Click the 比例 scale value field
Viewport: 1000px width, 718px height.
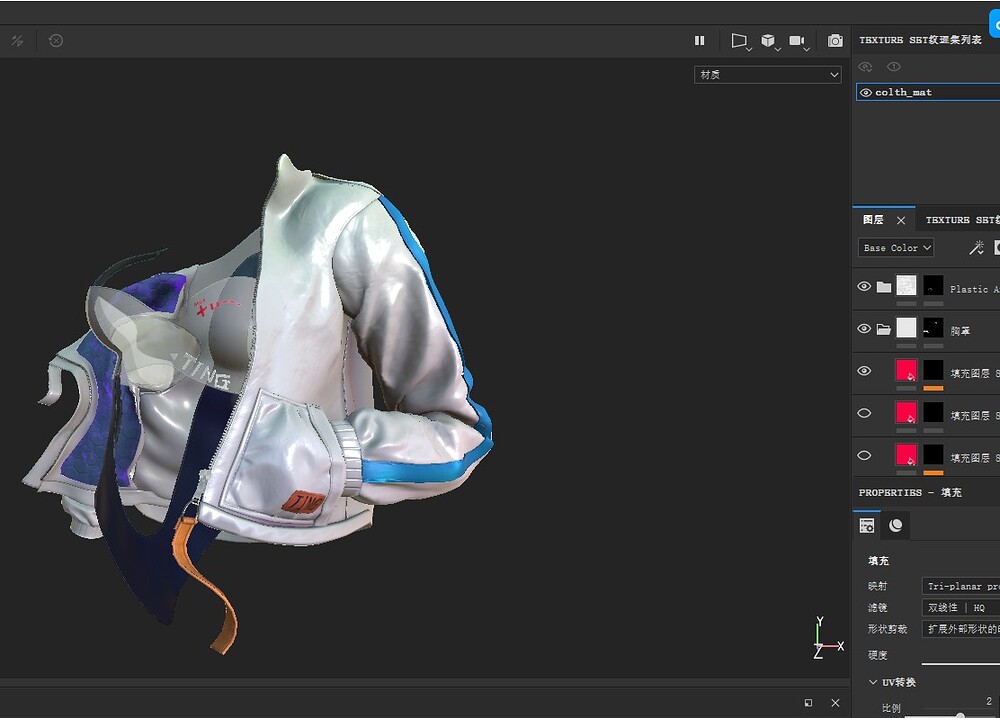989,701
